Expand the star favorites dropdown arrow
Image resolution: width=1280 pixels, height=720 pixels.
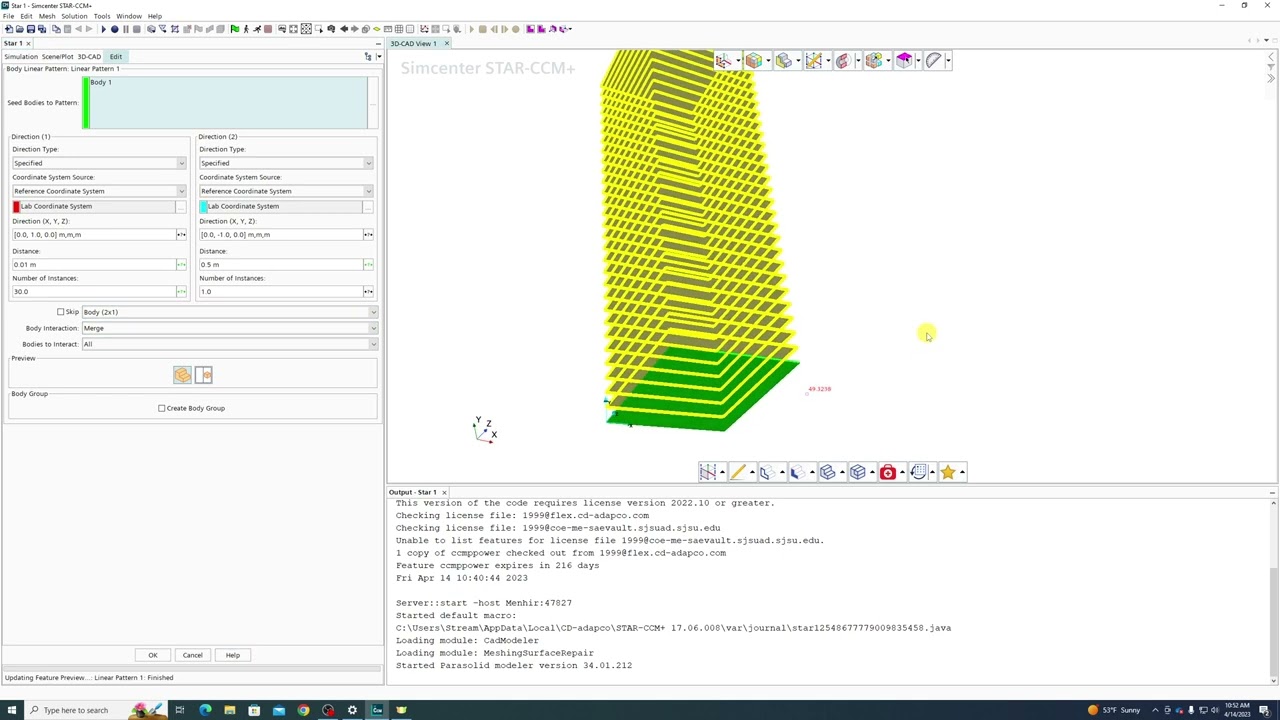point(962,472)
